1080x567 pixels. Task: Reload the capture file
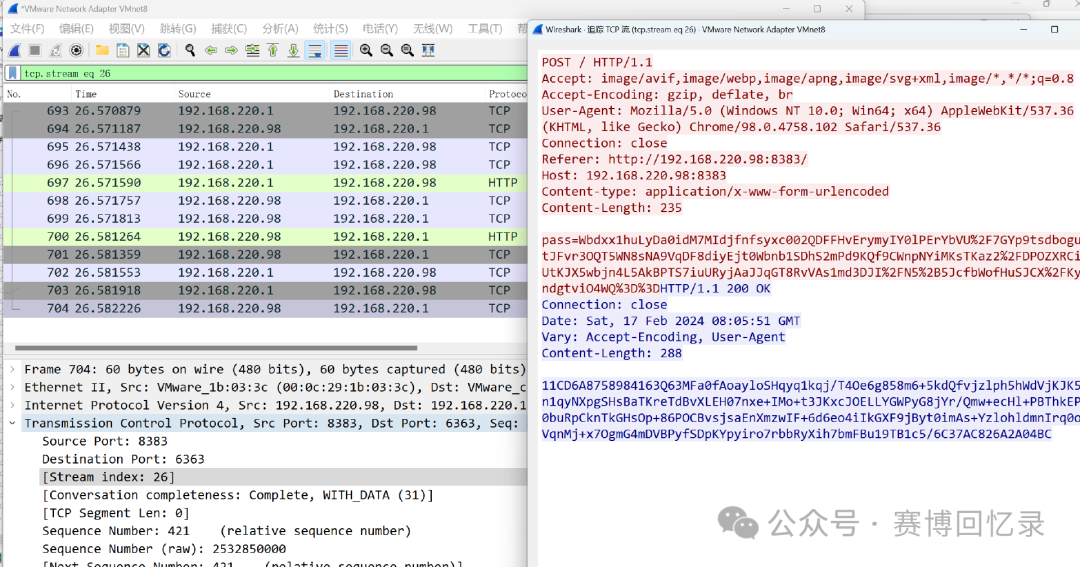(x=164, y=50)
